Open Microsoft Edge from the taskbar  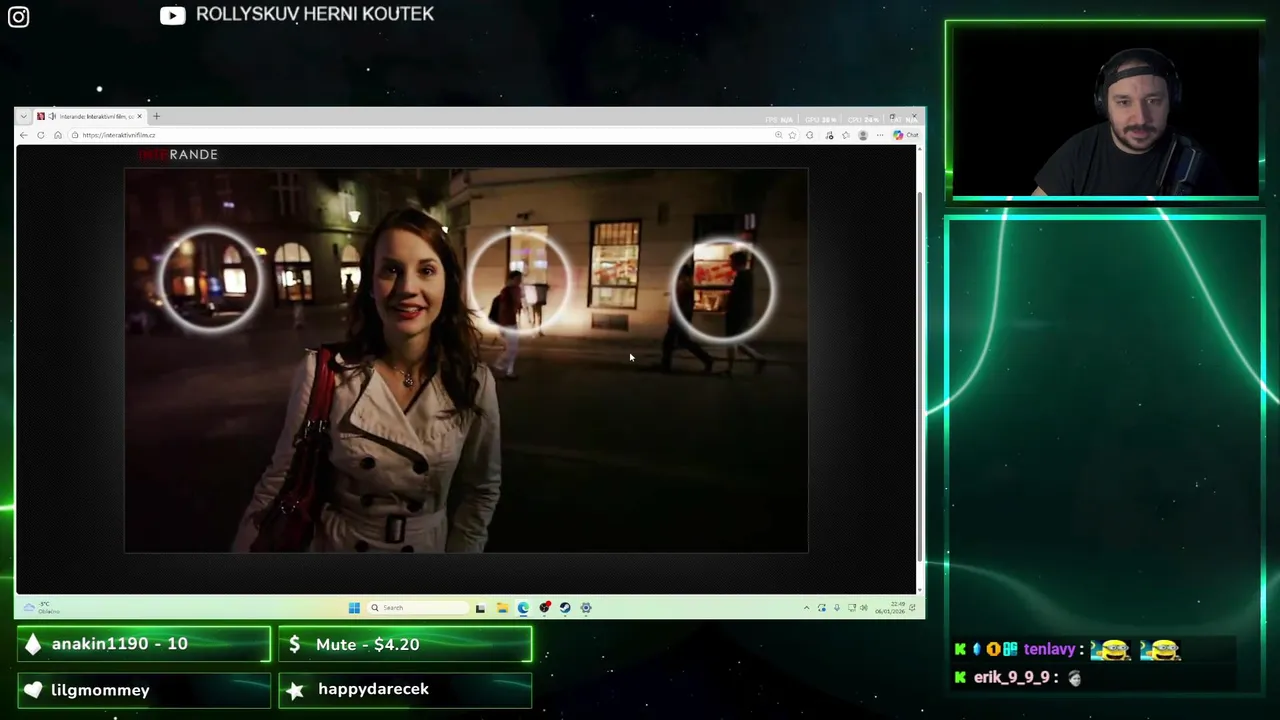point(523,607)
